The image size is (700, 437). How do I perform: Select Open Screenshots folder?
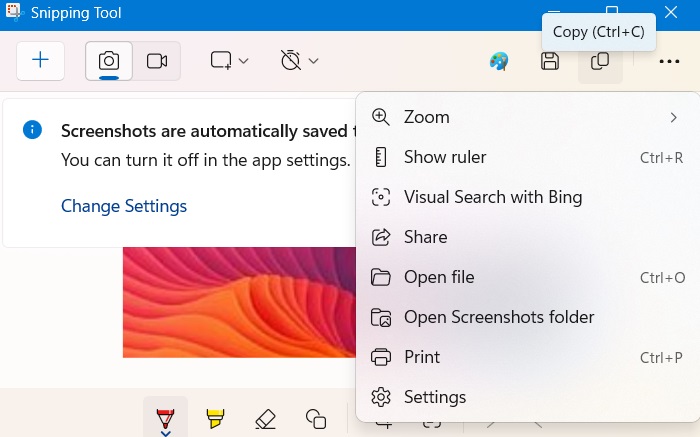tap(528, 317)
